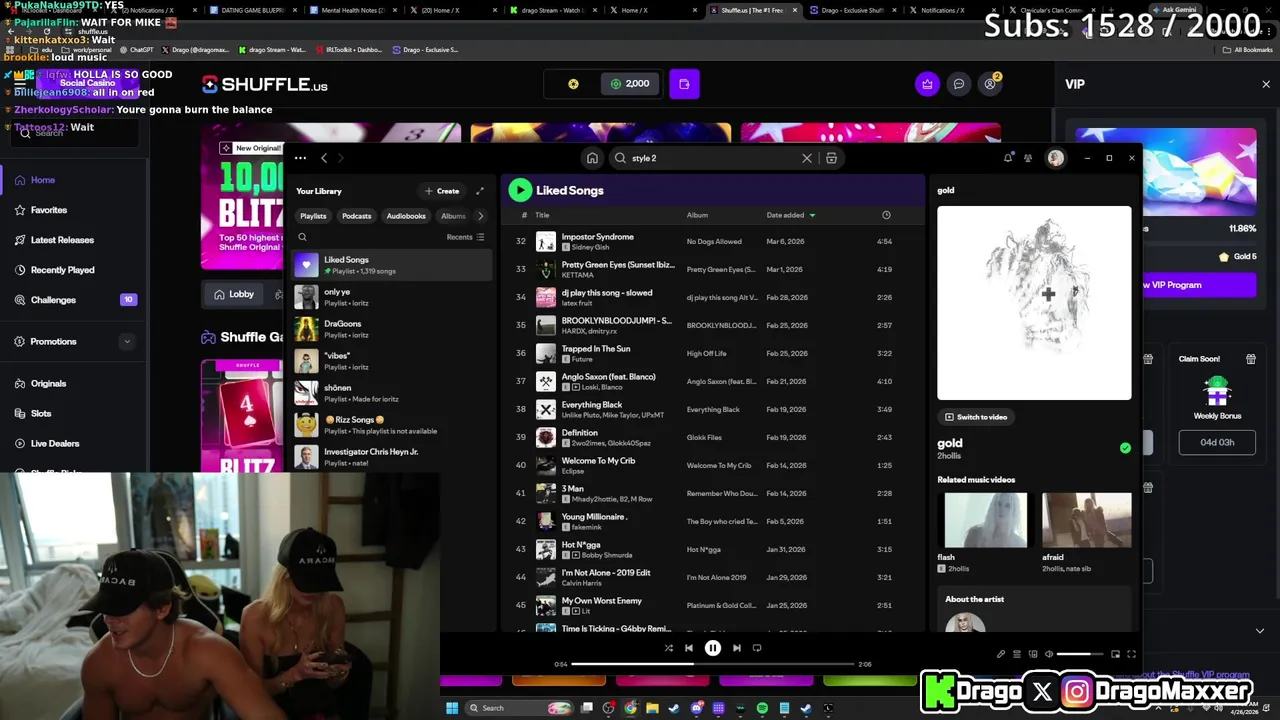Toggle liked status of gold
Image resolution: width=1280 pixels, height=720 pixels.
(1125, 448)
